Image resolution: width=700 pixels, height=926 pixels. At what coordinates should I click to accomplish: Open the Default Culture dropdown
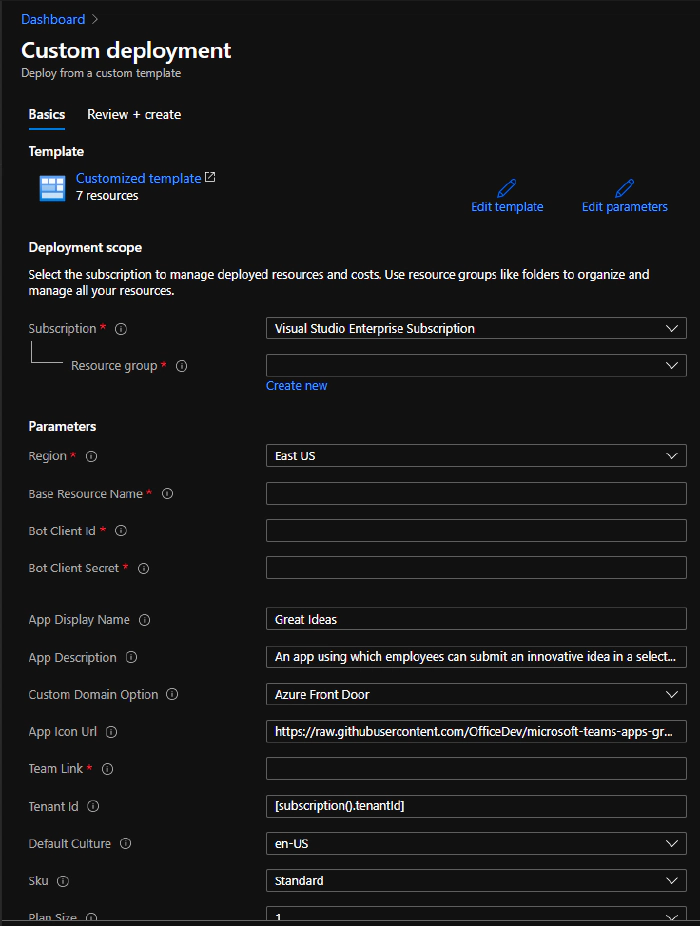[476, 843]
